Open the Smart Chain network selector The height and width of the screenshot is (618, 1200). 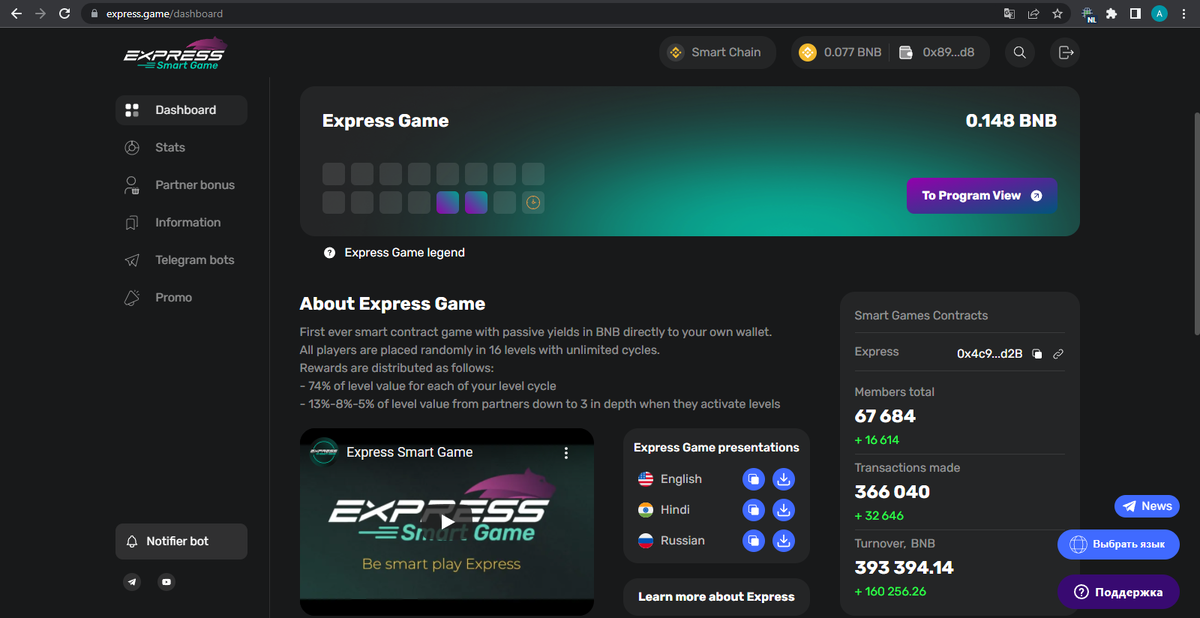(x=717, y=52)
